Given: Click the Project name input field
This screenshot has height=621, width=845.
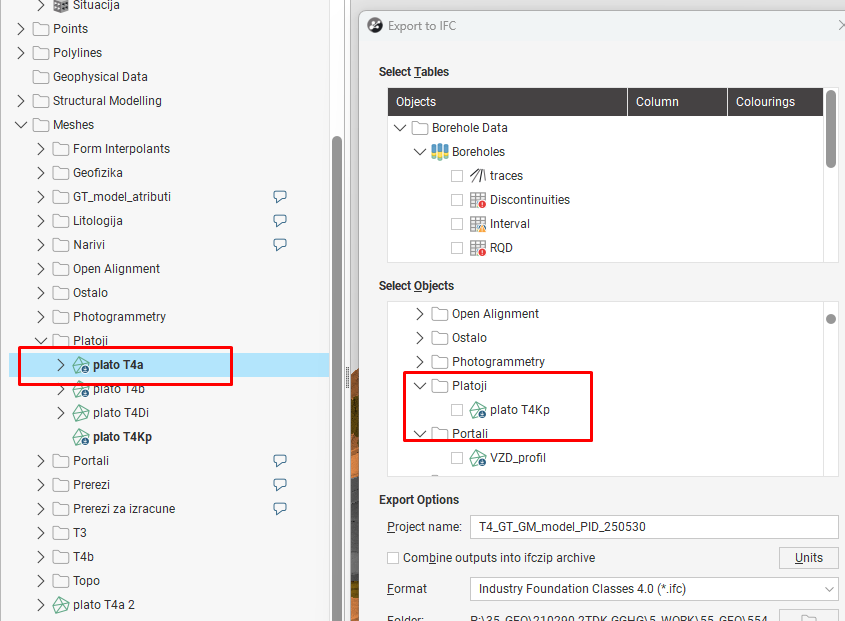Looking at the screenshot, I should click(654, 527).
